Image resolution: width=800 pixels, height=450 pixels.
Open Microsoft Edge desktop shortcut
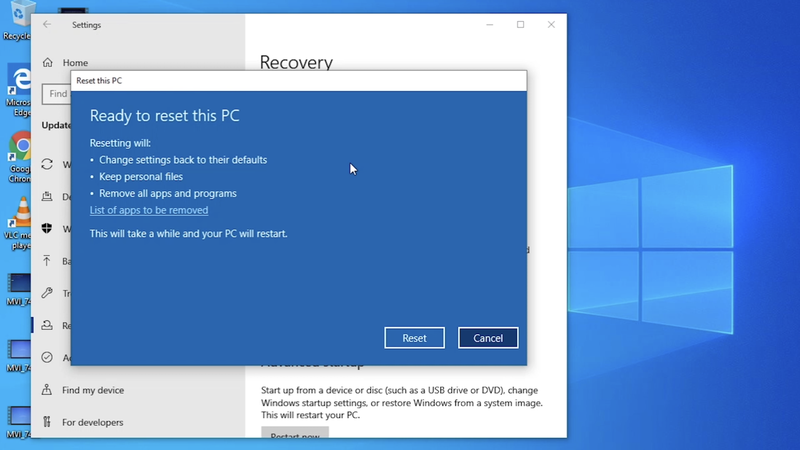click(x=19, y=91)
